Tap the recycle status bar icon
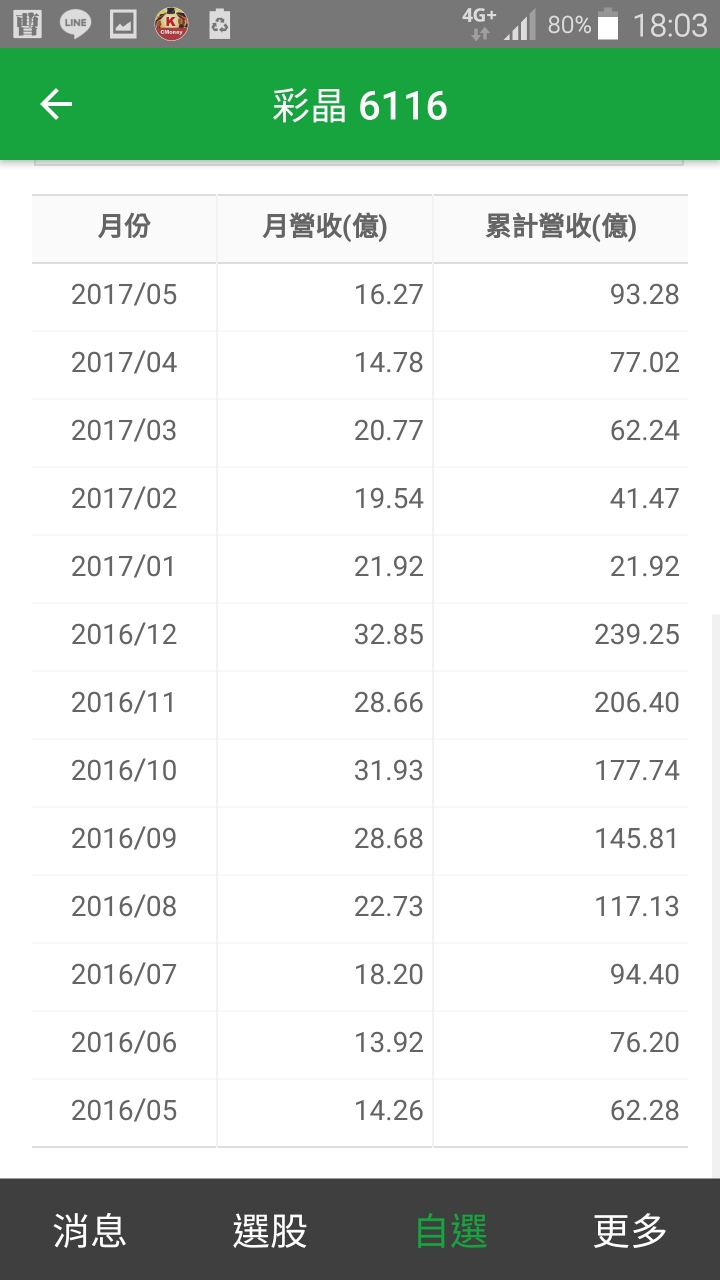This screenshot has width=720, height=1280. pos(220,24)
